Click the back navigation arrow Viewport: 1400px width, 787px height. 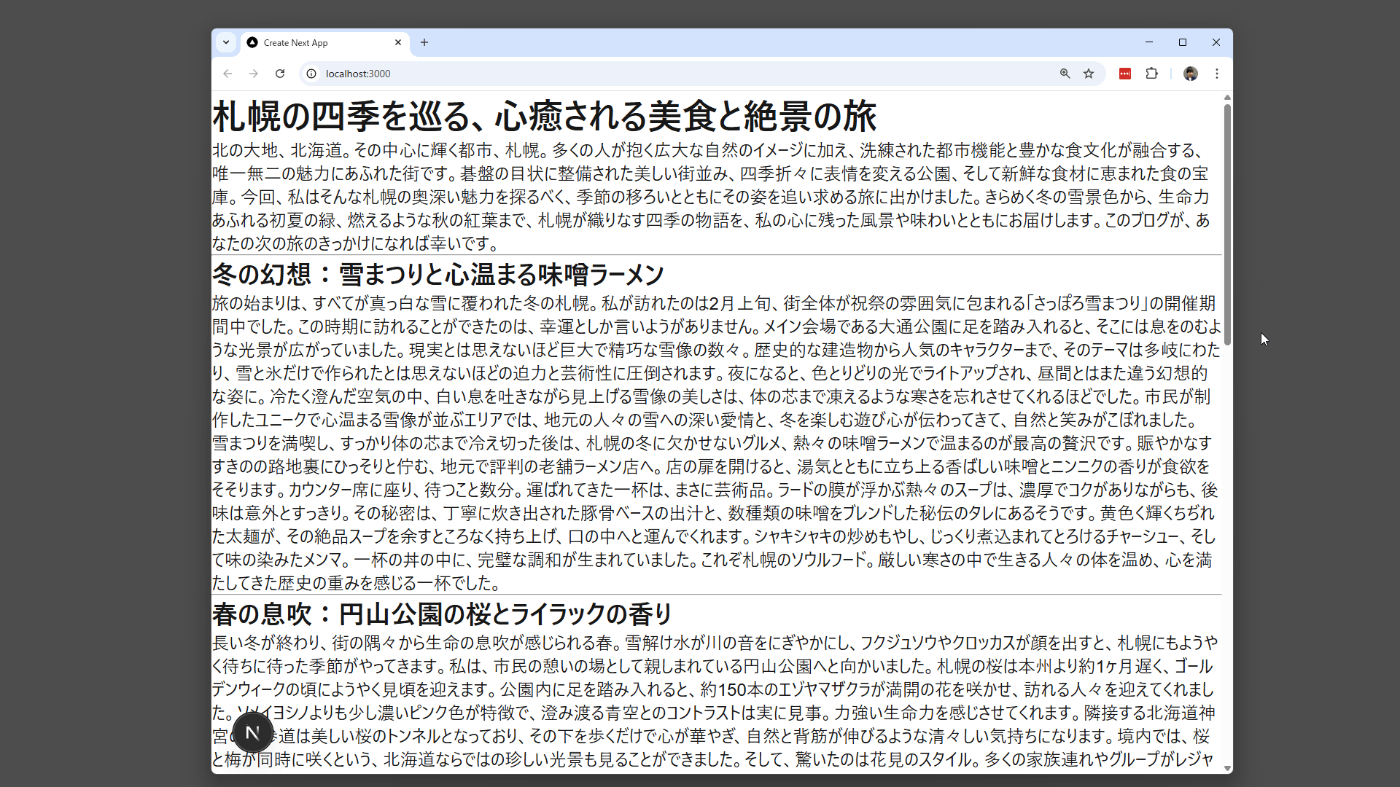pos(227,73)
